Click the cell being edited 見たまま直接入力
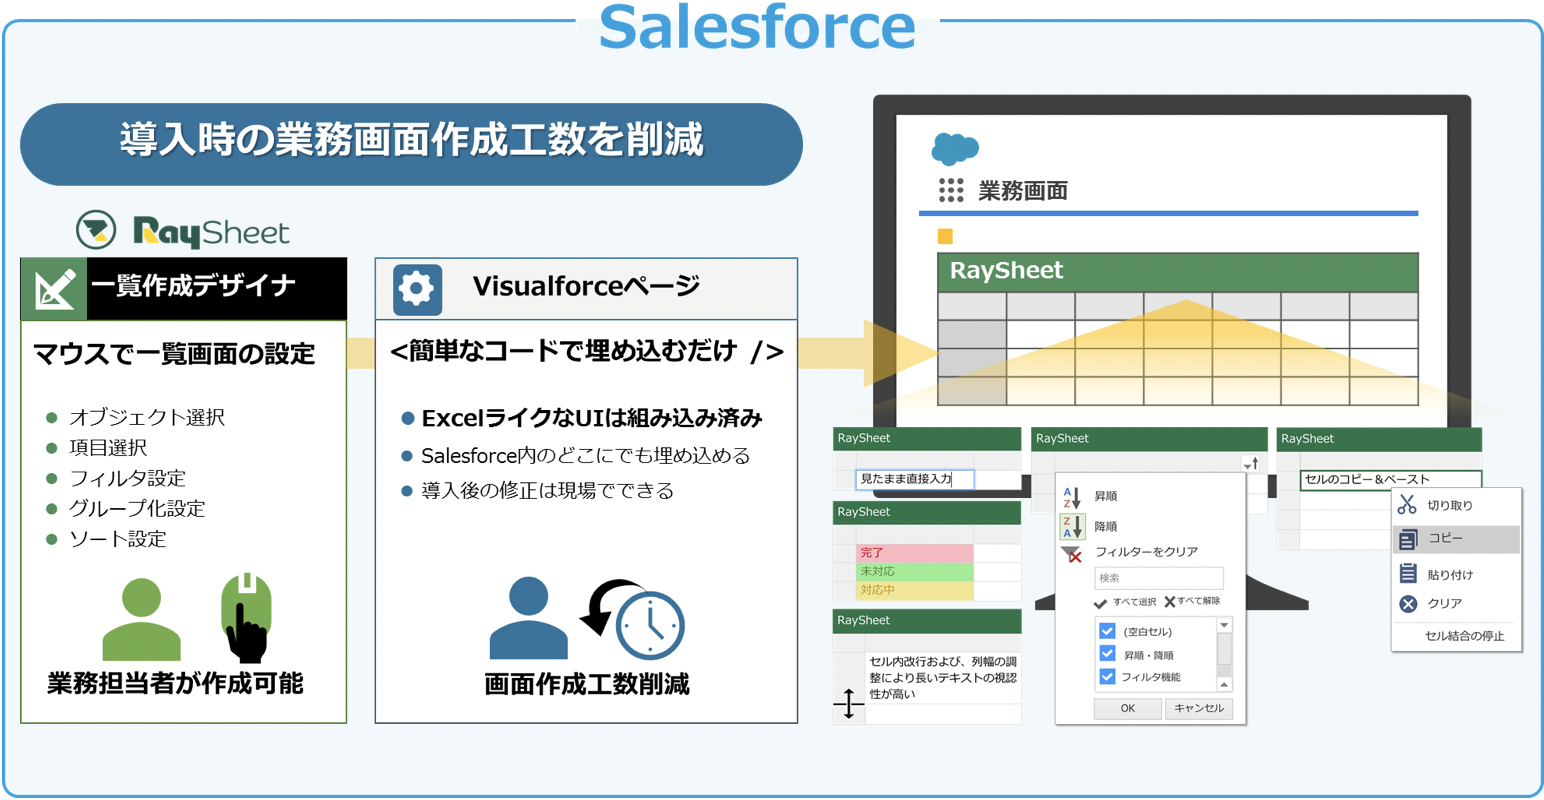Screen dimensions: 1544x800 pos(914,480)
